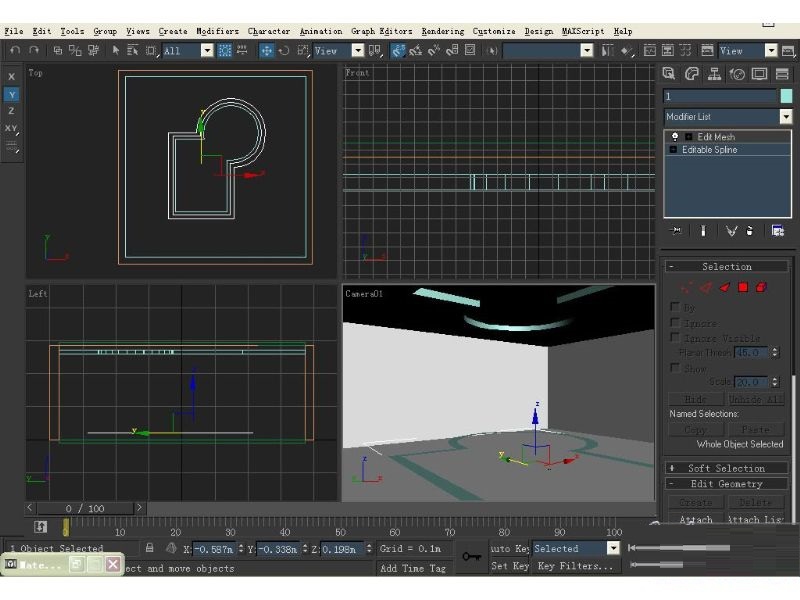Image resolution: width=800 pixels, height=600 pixels.
Task: Check the Show normals checkbox
Action: (x=674, y=367)
